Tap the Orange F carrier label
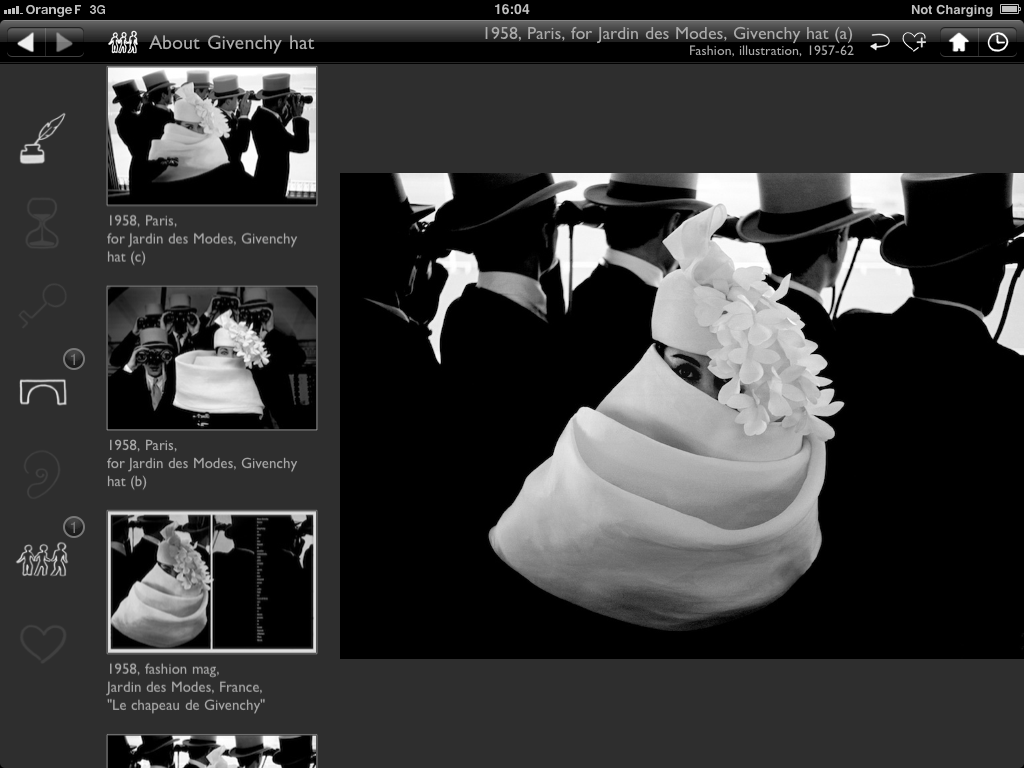The image size is (1024, 768). (x=54, y=9)
